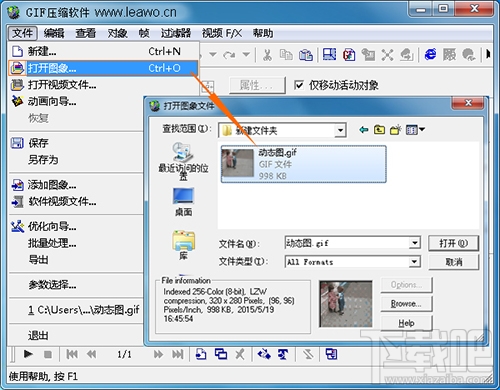Expand the 文件类型 All Formats dropdown

coord(414,262)
